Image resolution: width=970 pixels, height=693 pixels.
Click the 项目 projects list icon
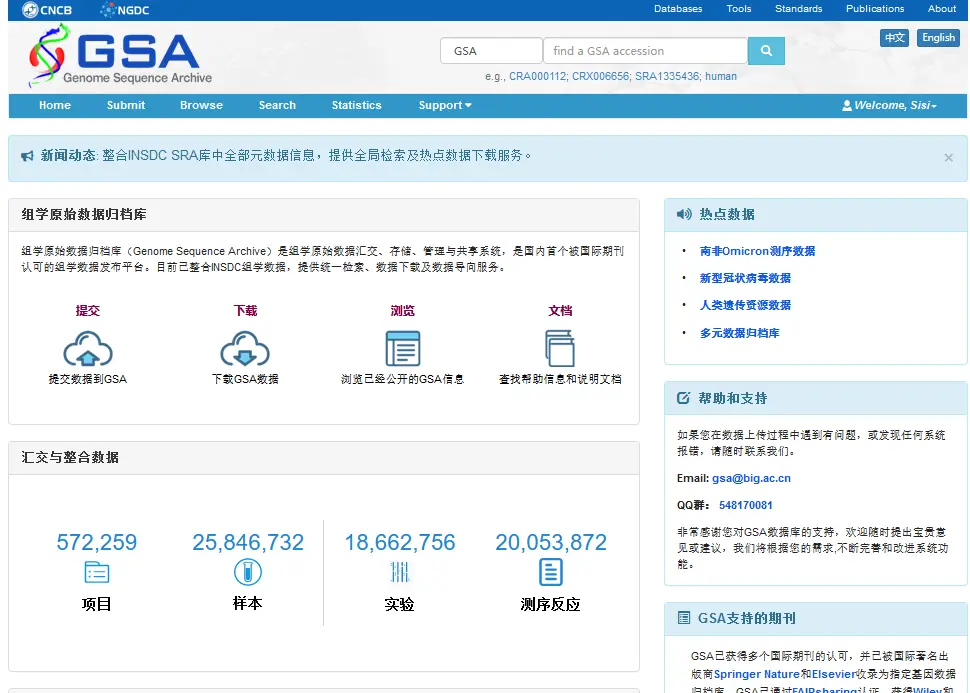coord(96,572)
